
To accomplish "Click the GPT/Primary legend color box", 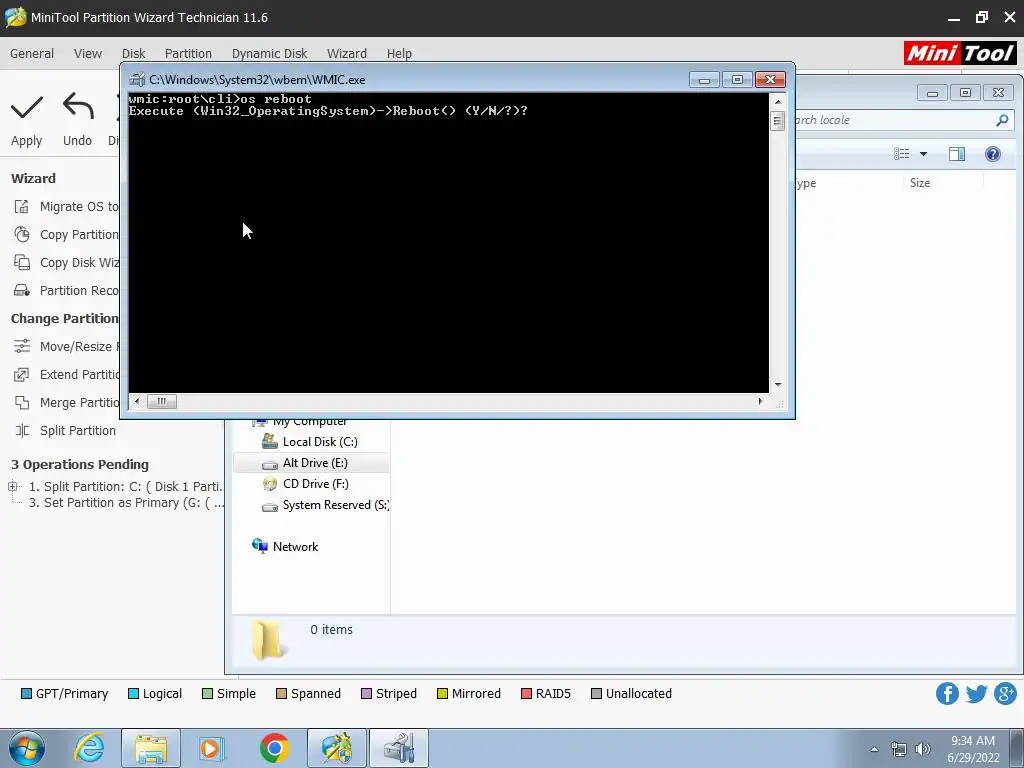I will pos(26,694).
